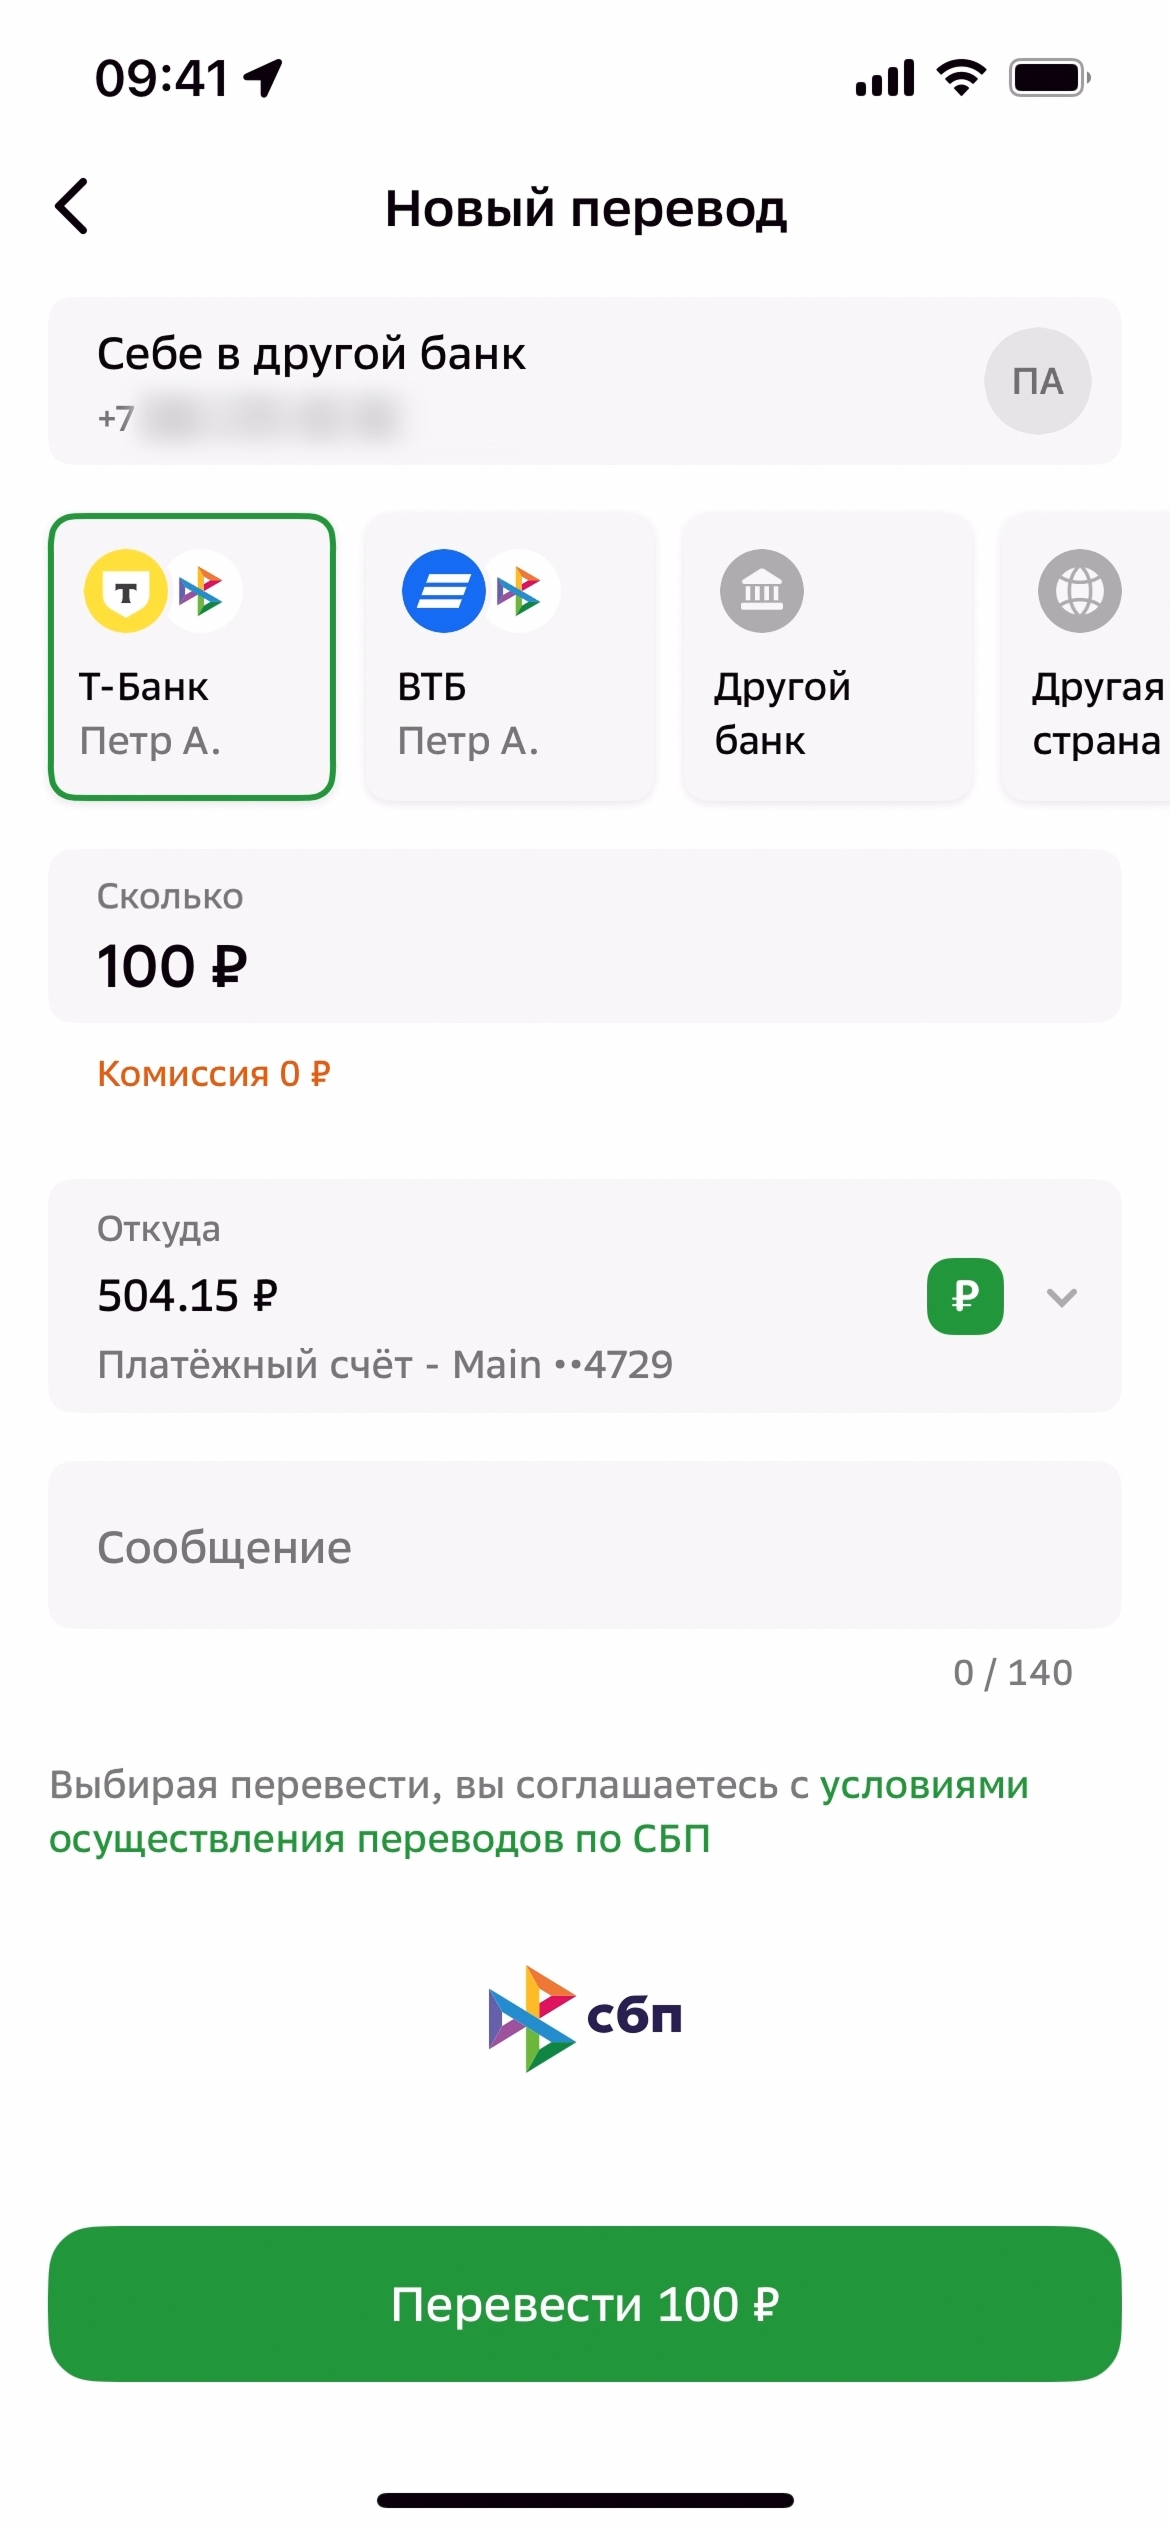This screenshot has width=1170, height=2532.
Task: Tap the ПА avatar circle
Action: [1037, 381]
